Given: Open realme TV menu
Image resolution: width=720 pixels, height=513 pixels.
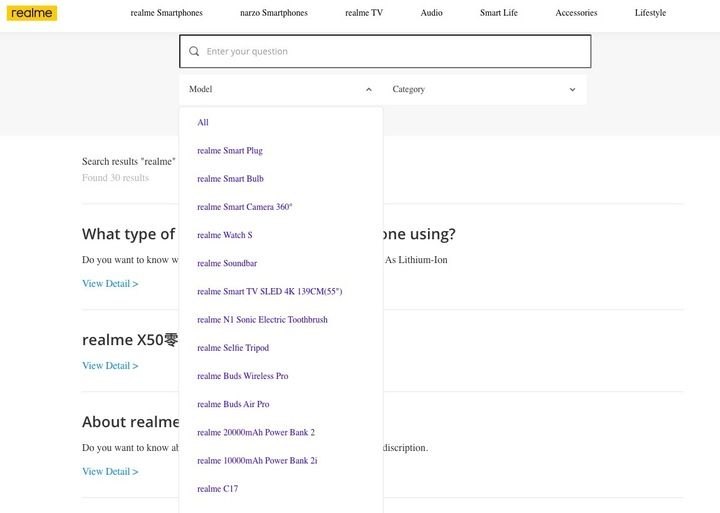Looking at the screenshot, I should tap(364, 13).
